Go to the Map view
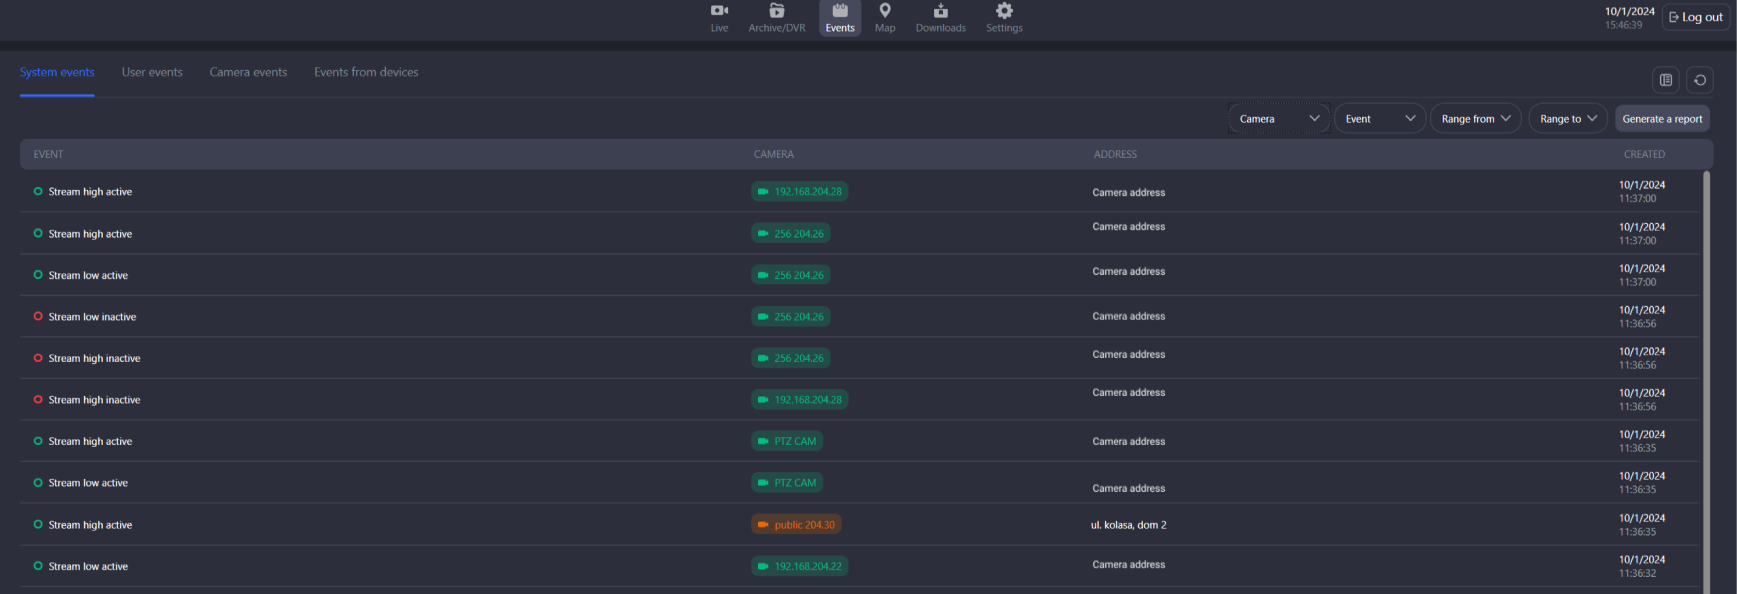 pyautogui.click(x=885, y=17)
